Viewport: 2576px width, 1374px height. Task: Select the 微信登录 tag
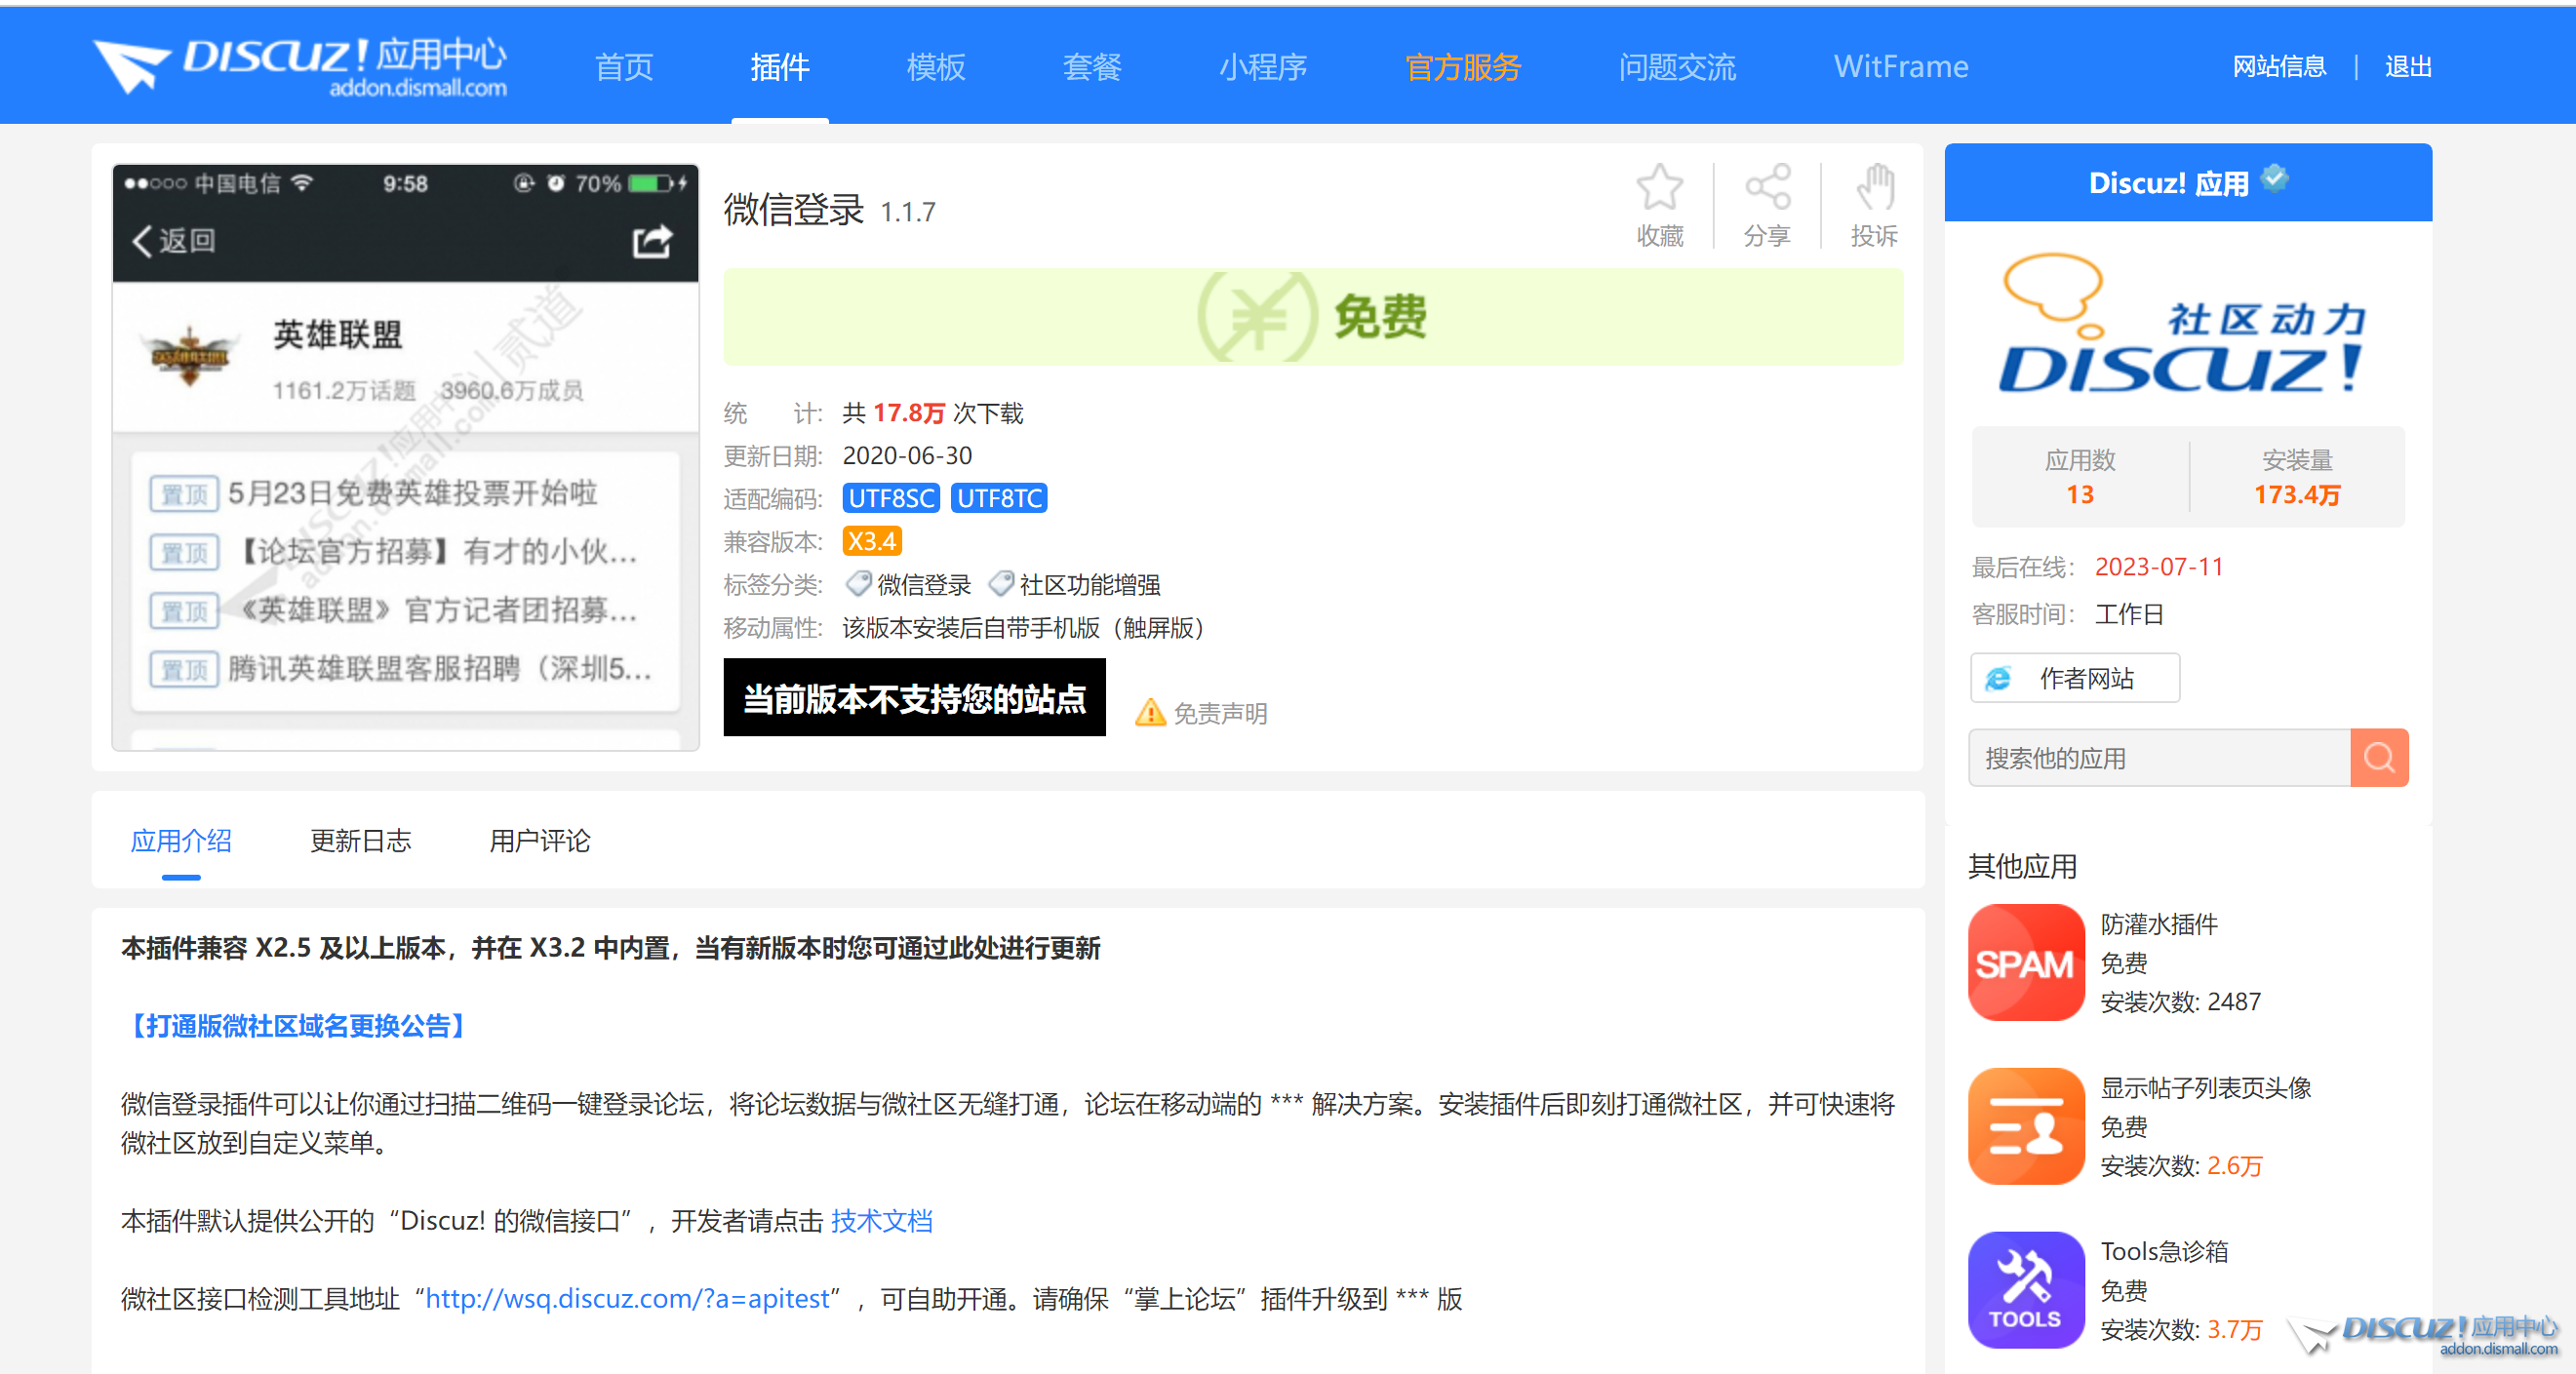922,585
